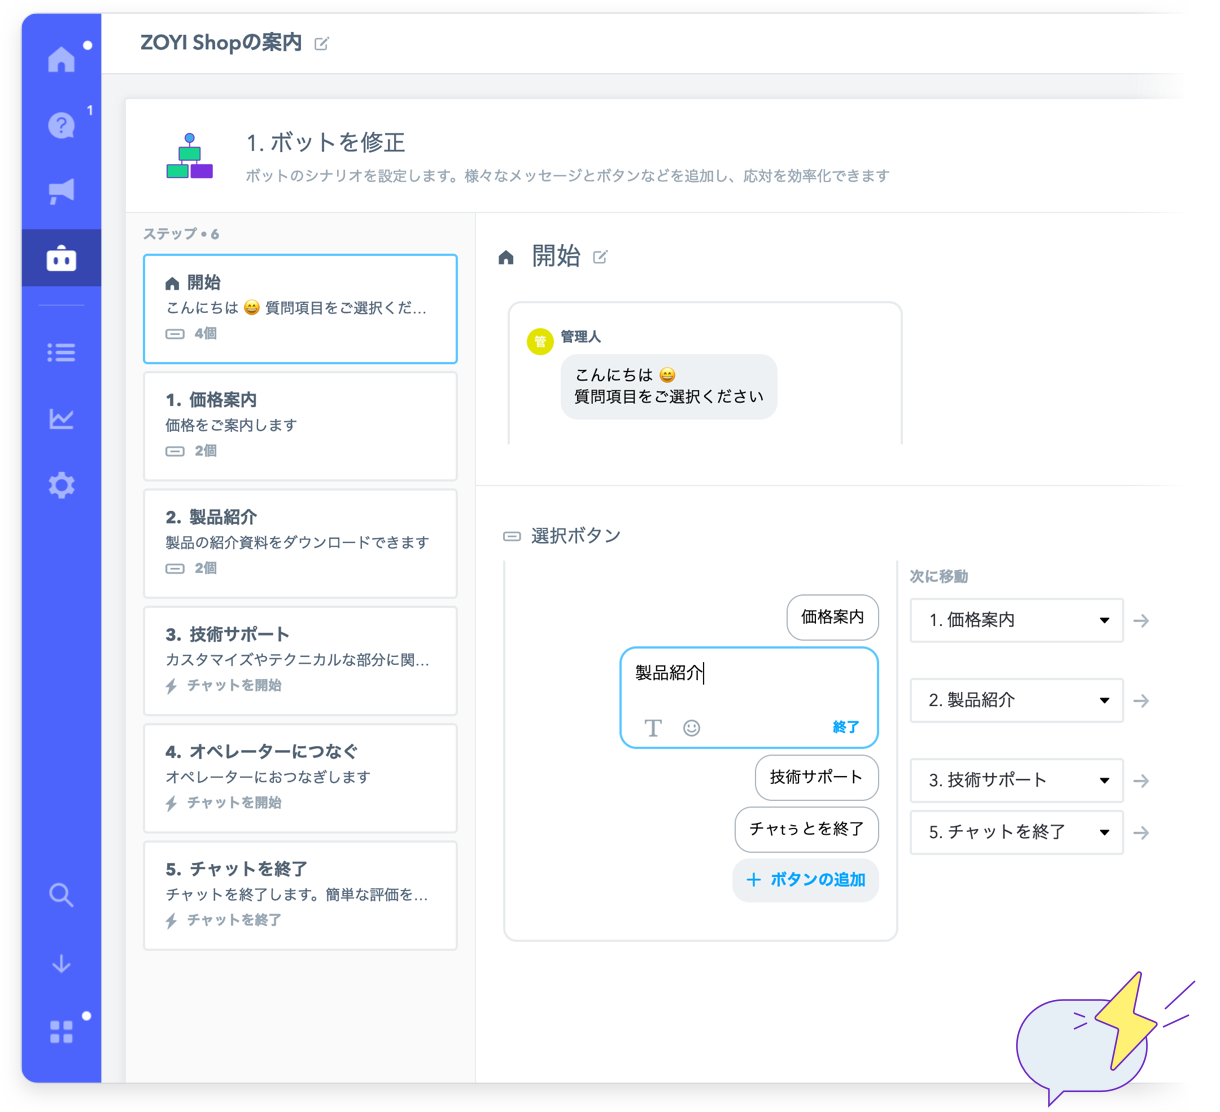Open the megaphone marketing icon

tap(61, 192)
